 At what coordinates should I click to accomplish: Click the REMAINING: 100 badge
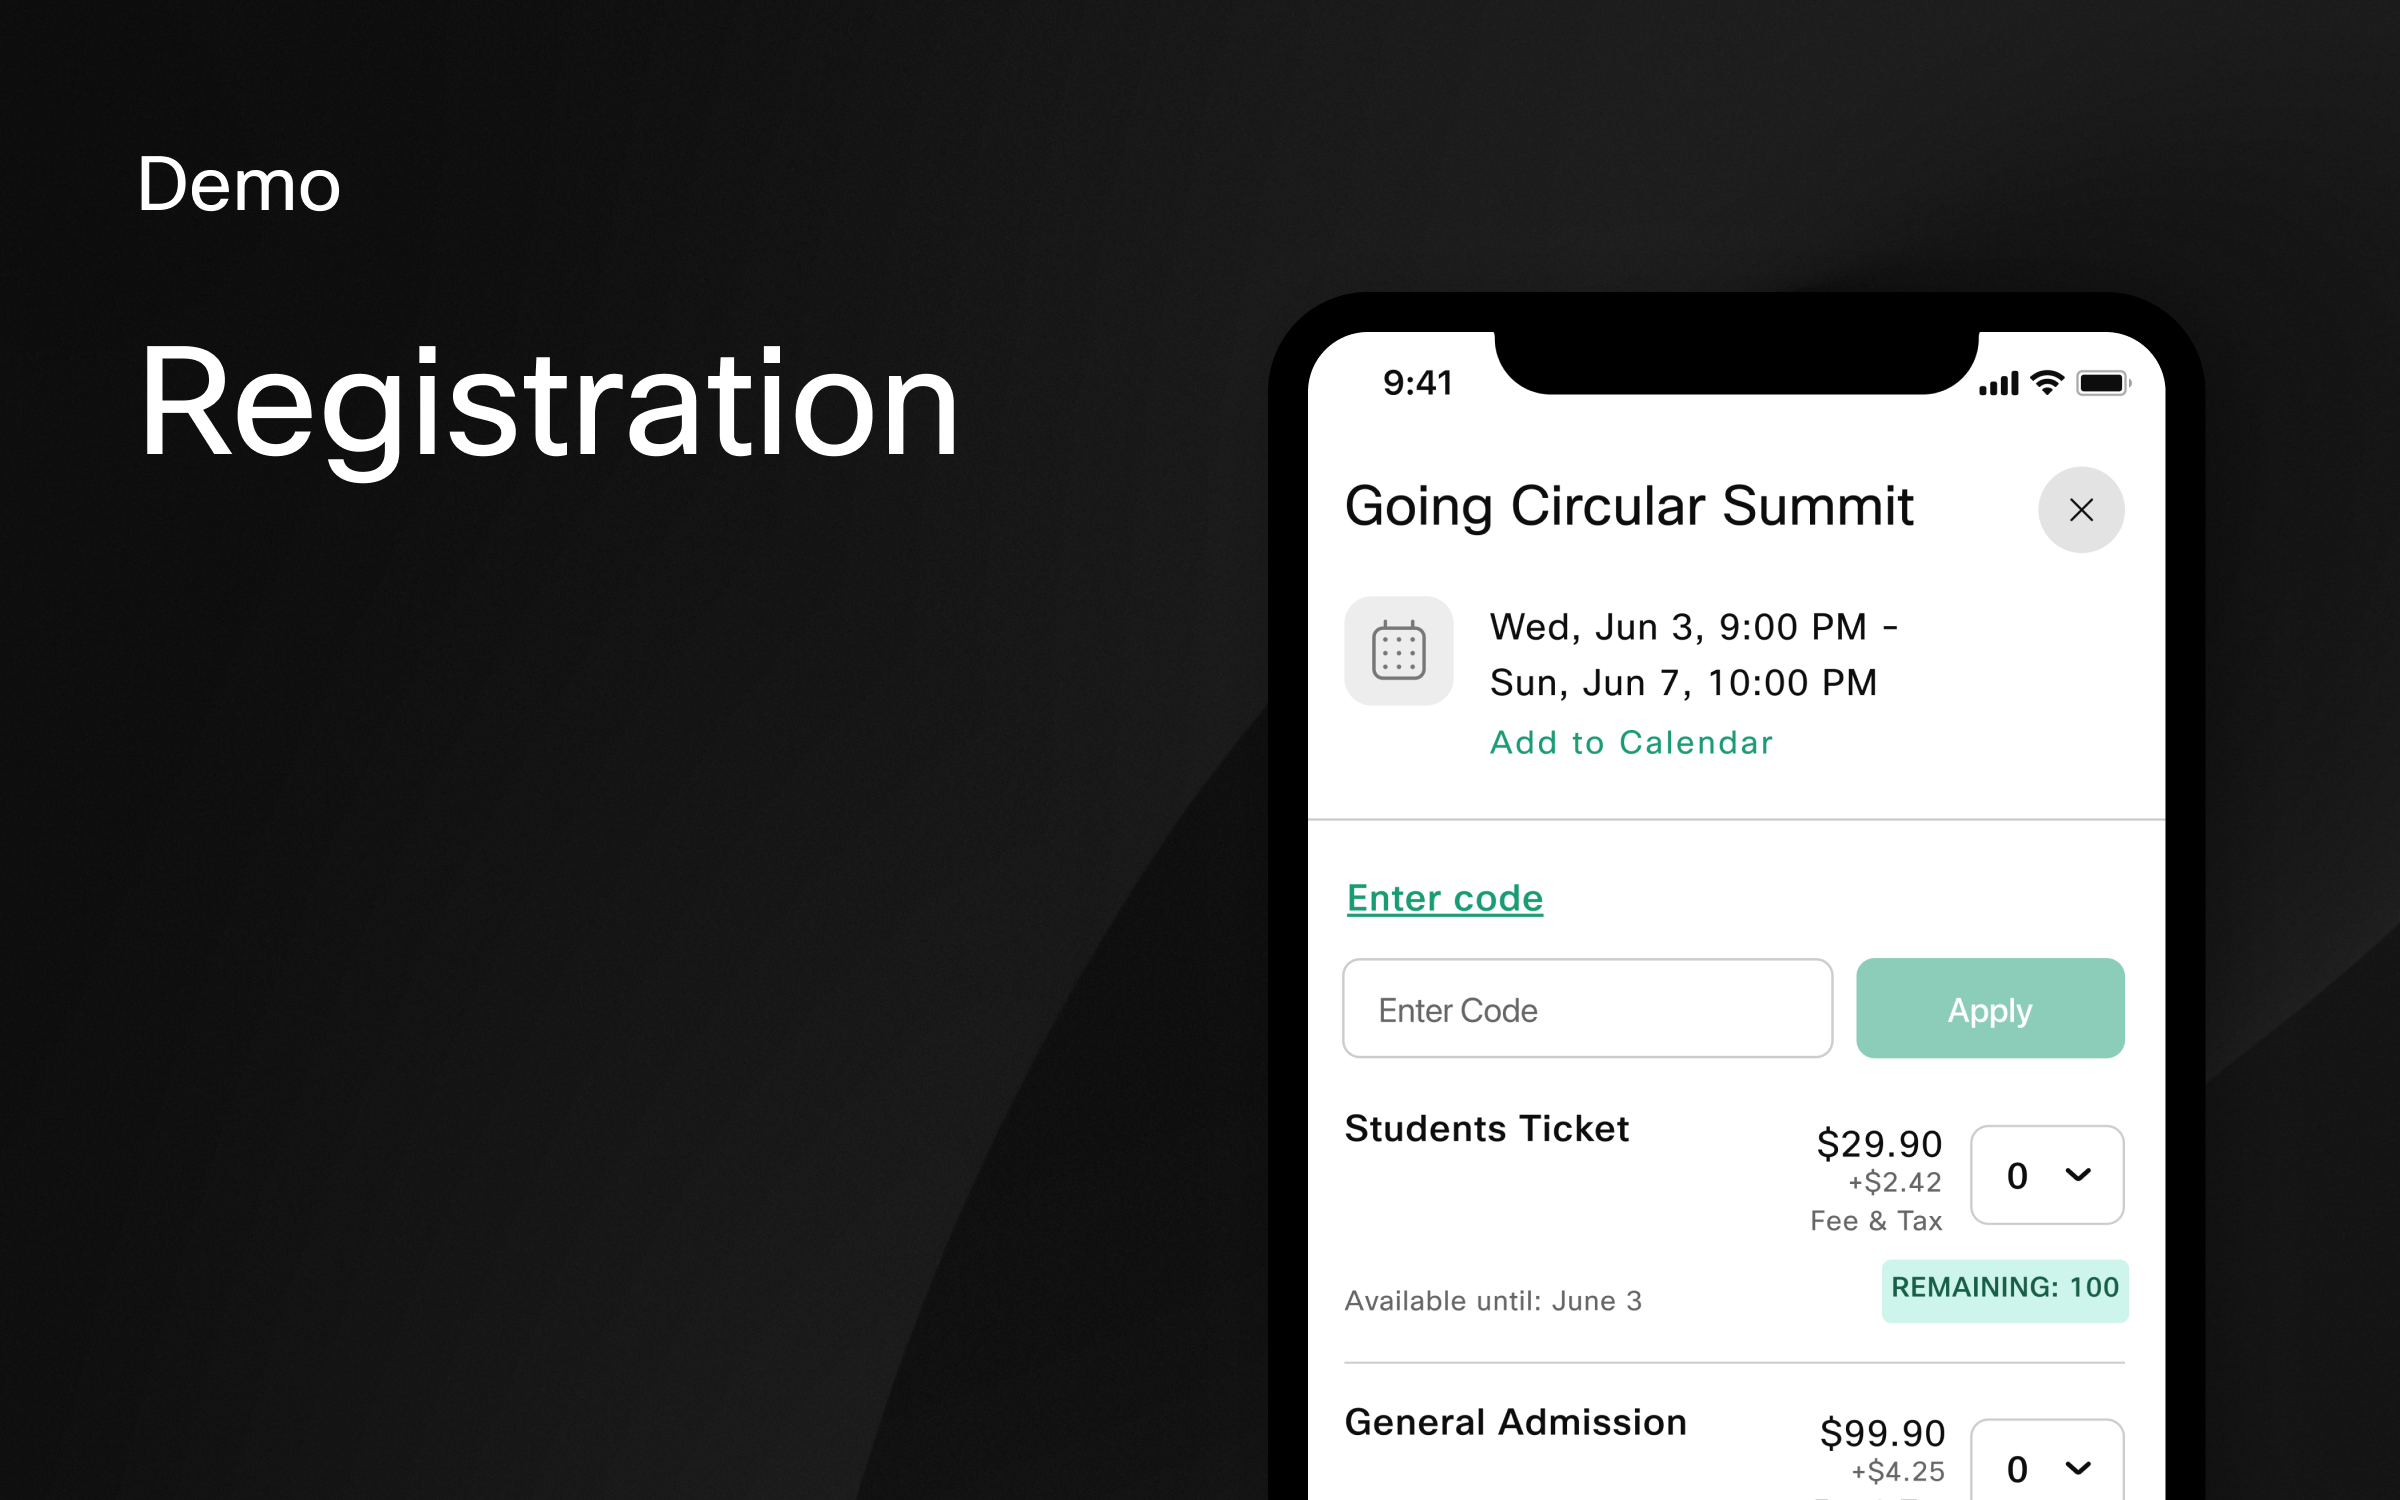pos(2004,1289)
